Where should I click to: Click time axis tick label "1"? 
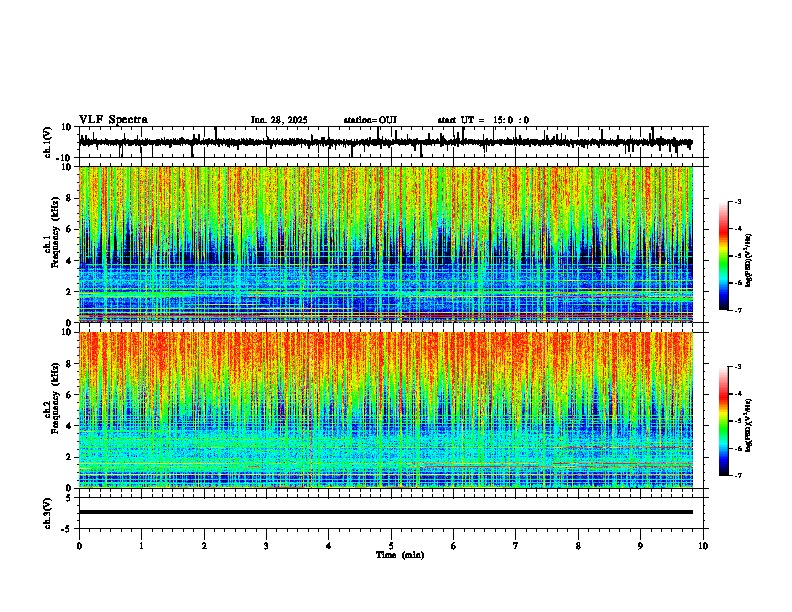141,546
